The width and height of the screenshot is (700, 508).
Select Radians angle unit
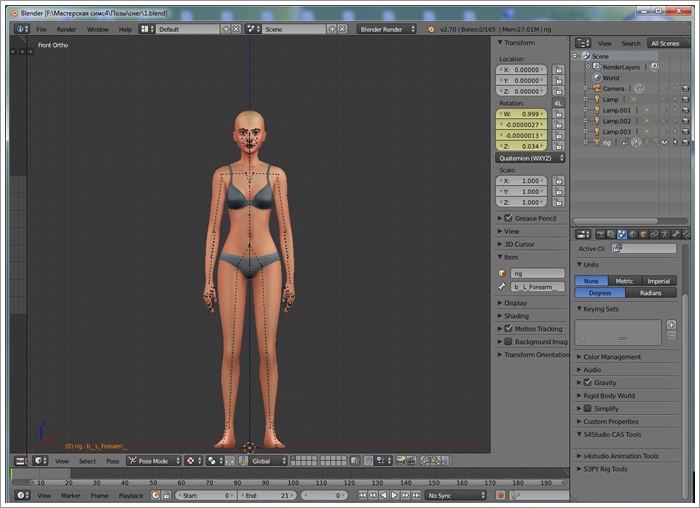pos(650,293)
